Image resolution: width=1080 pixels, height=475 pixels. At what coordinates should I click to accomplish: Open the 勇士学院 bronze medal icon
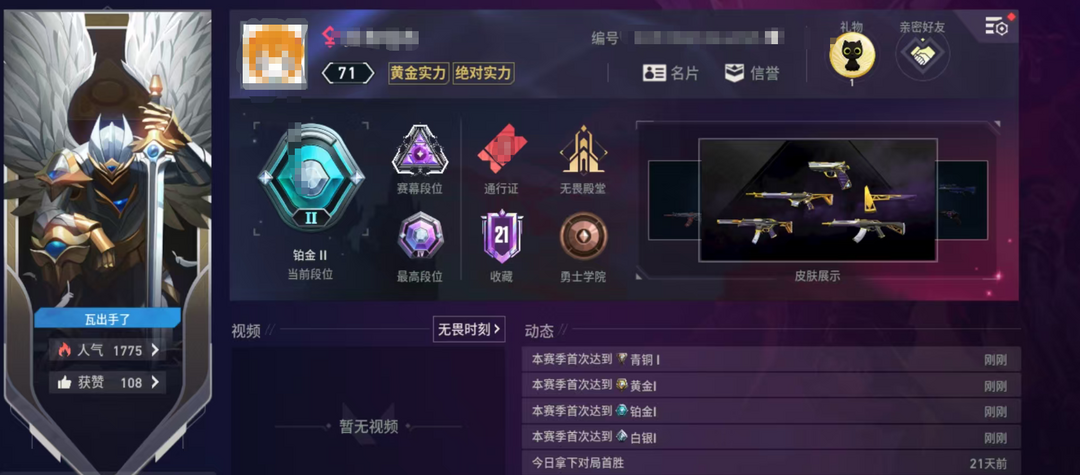pos(583,236)
